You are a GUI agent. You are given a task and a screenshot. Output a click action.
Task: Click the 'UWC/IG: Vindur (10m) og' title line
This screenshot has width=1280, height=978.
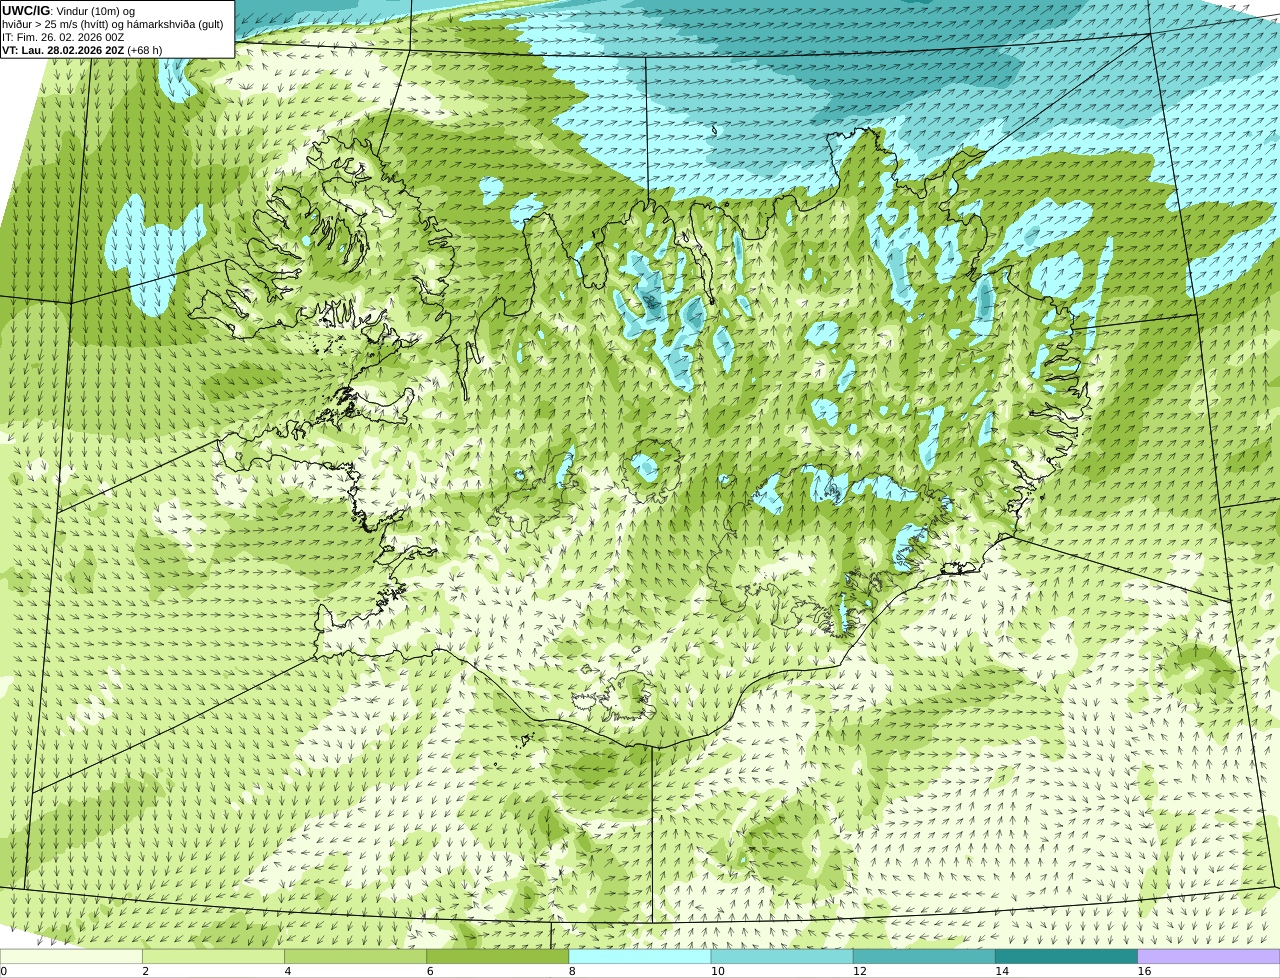(69, 11)
